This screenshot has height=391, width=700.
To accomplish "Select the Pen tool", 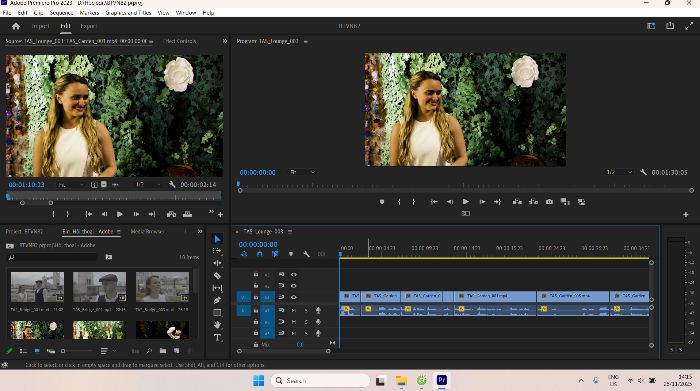I will tap(217, 300).
